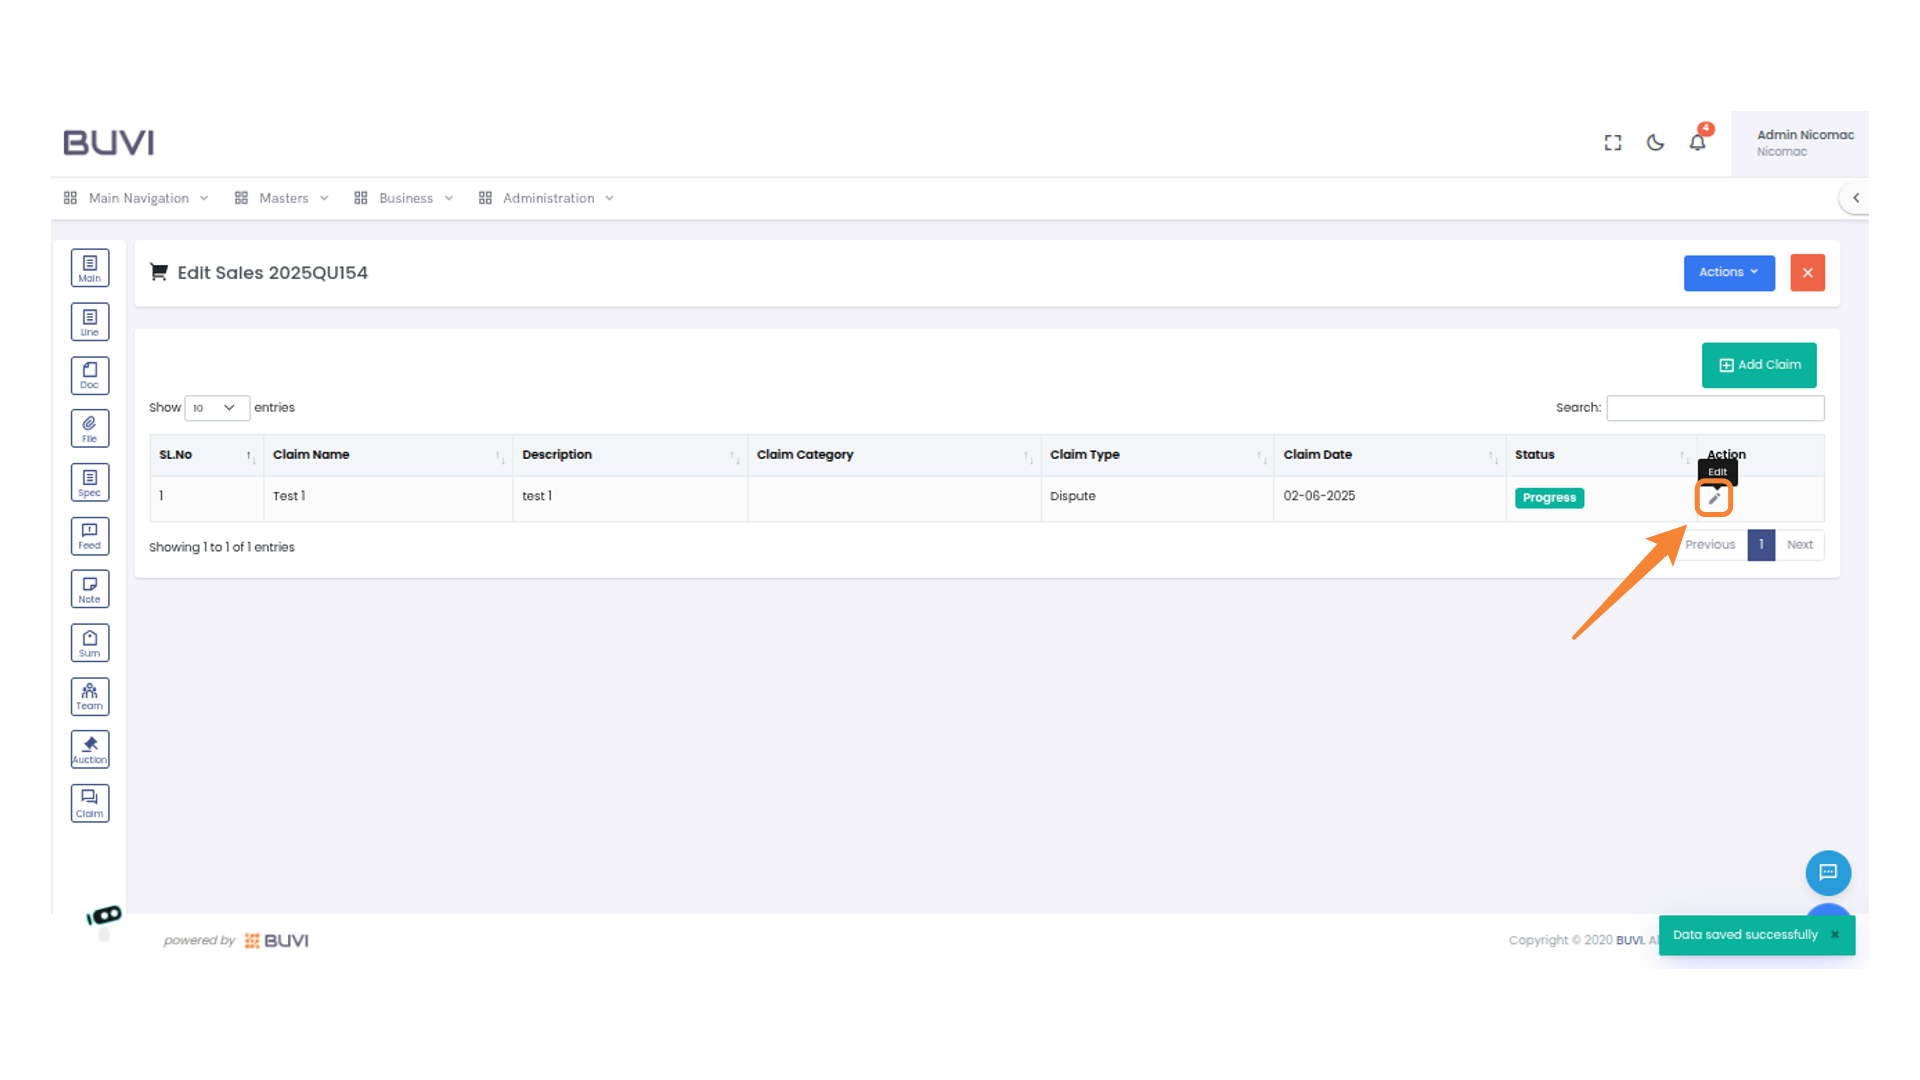Open the Feed panel

(90, 535)
